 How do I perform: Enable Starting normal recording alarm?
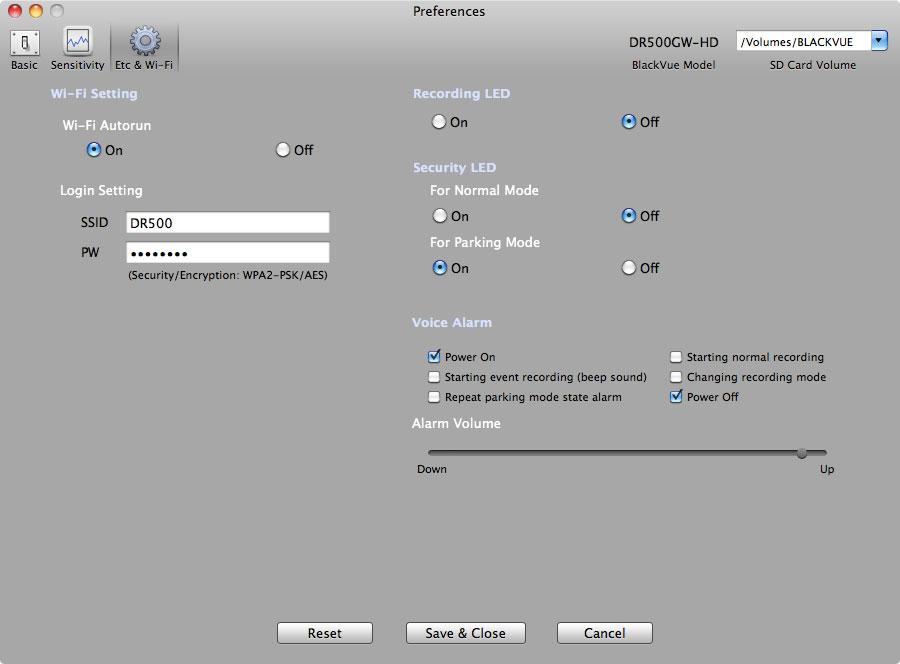(x=676, y=357)
